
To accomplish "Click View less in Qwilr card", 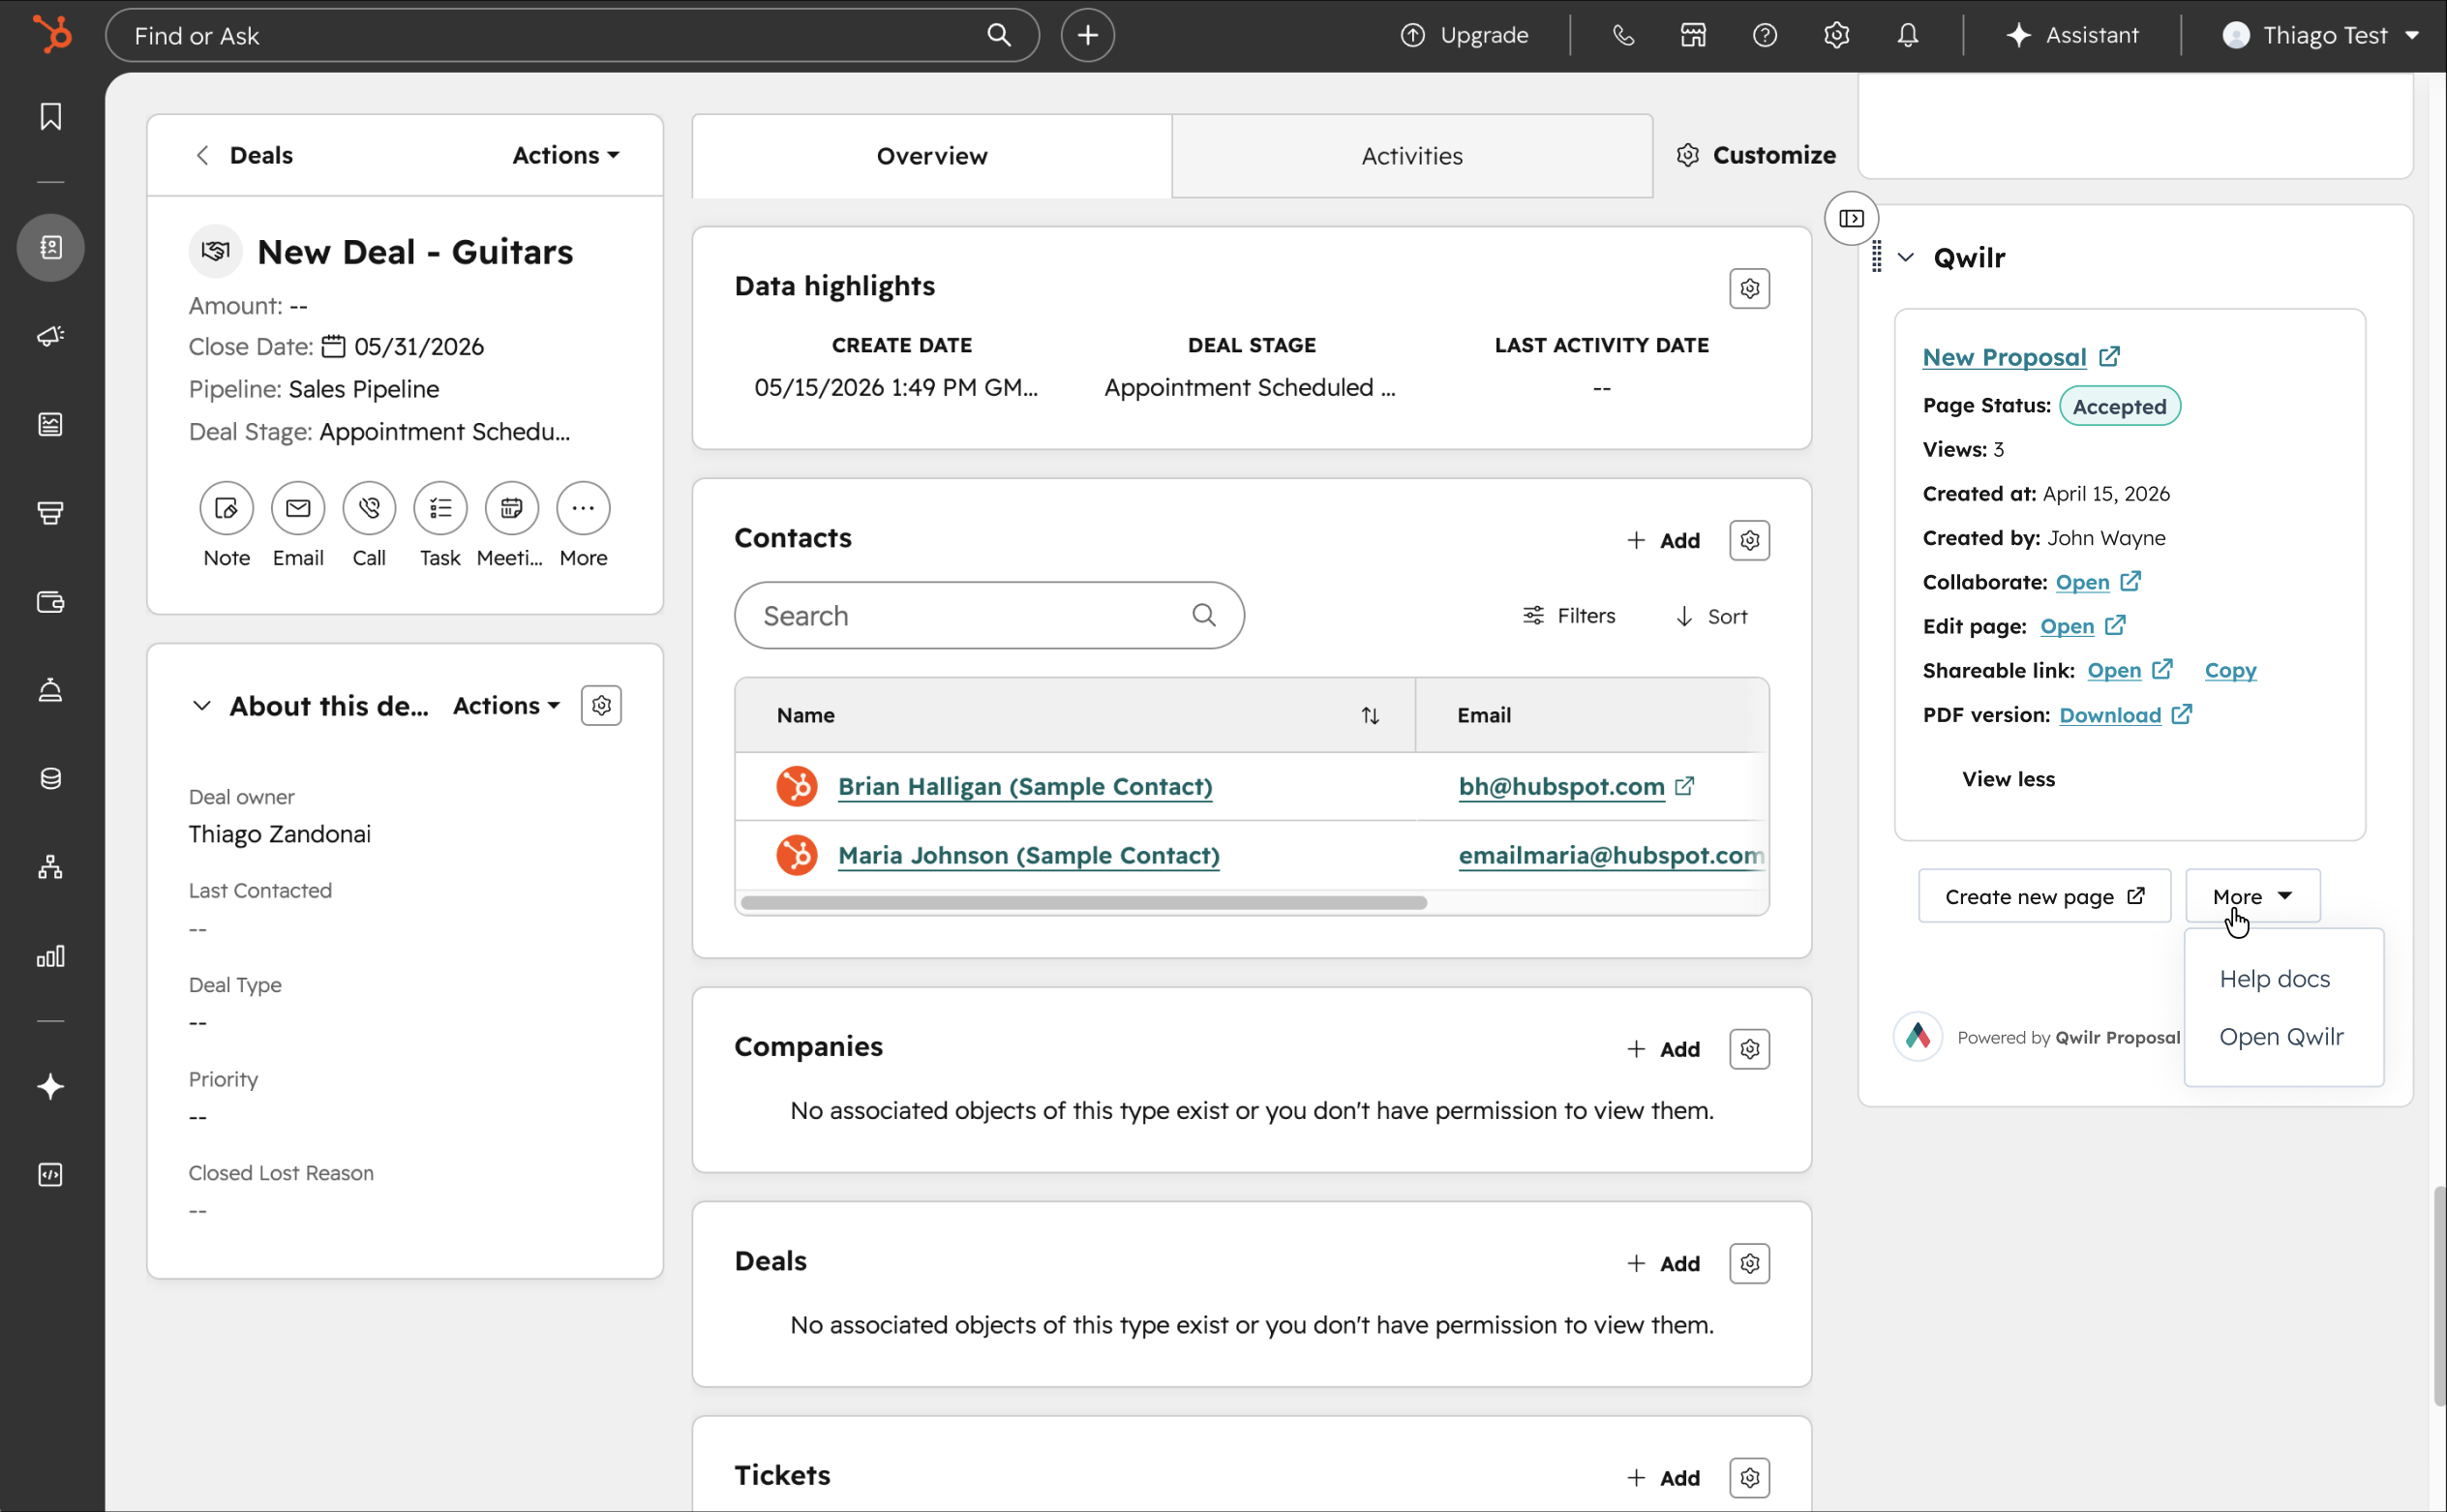I will pyautogui.click(x=2008, y=779).
